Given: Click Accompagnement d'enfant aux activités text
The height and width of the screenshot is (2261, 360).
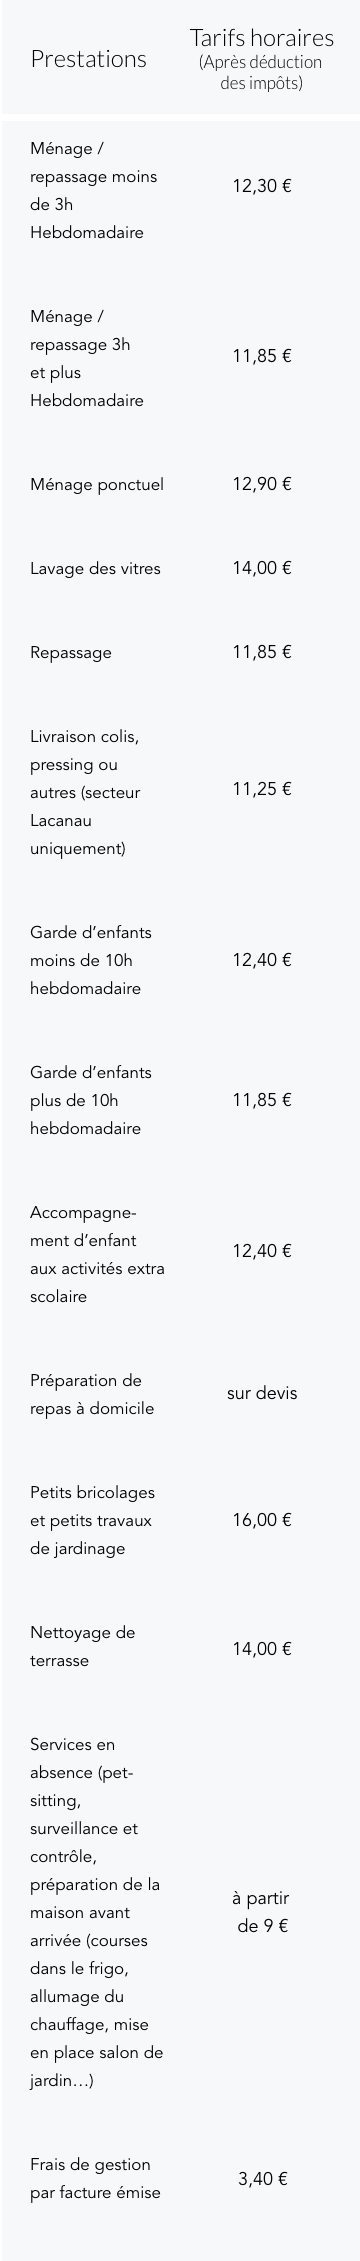Looking at the screenshot, I should (97, 1255).
